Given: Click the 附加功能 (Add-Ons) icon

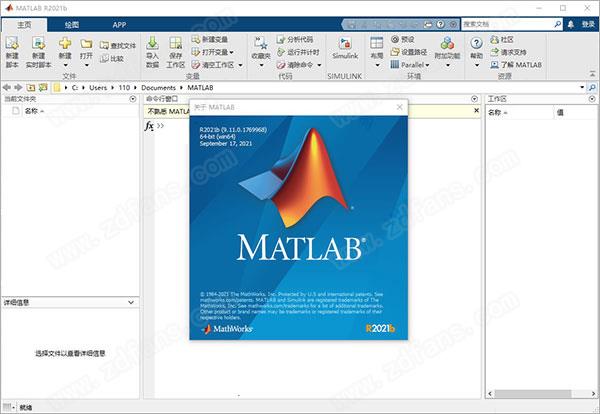Looking at the screenshot, I should [x=447, y=43].
